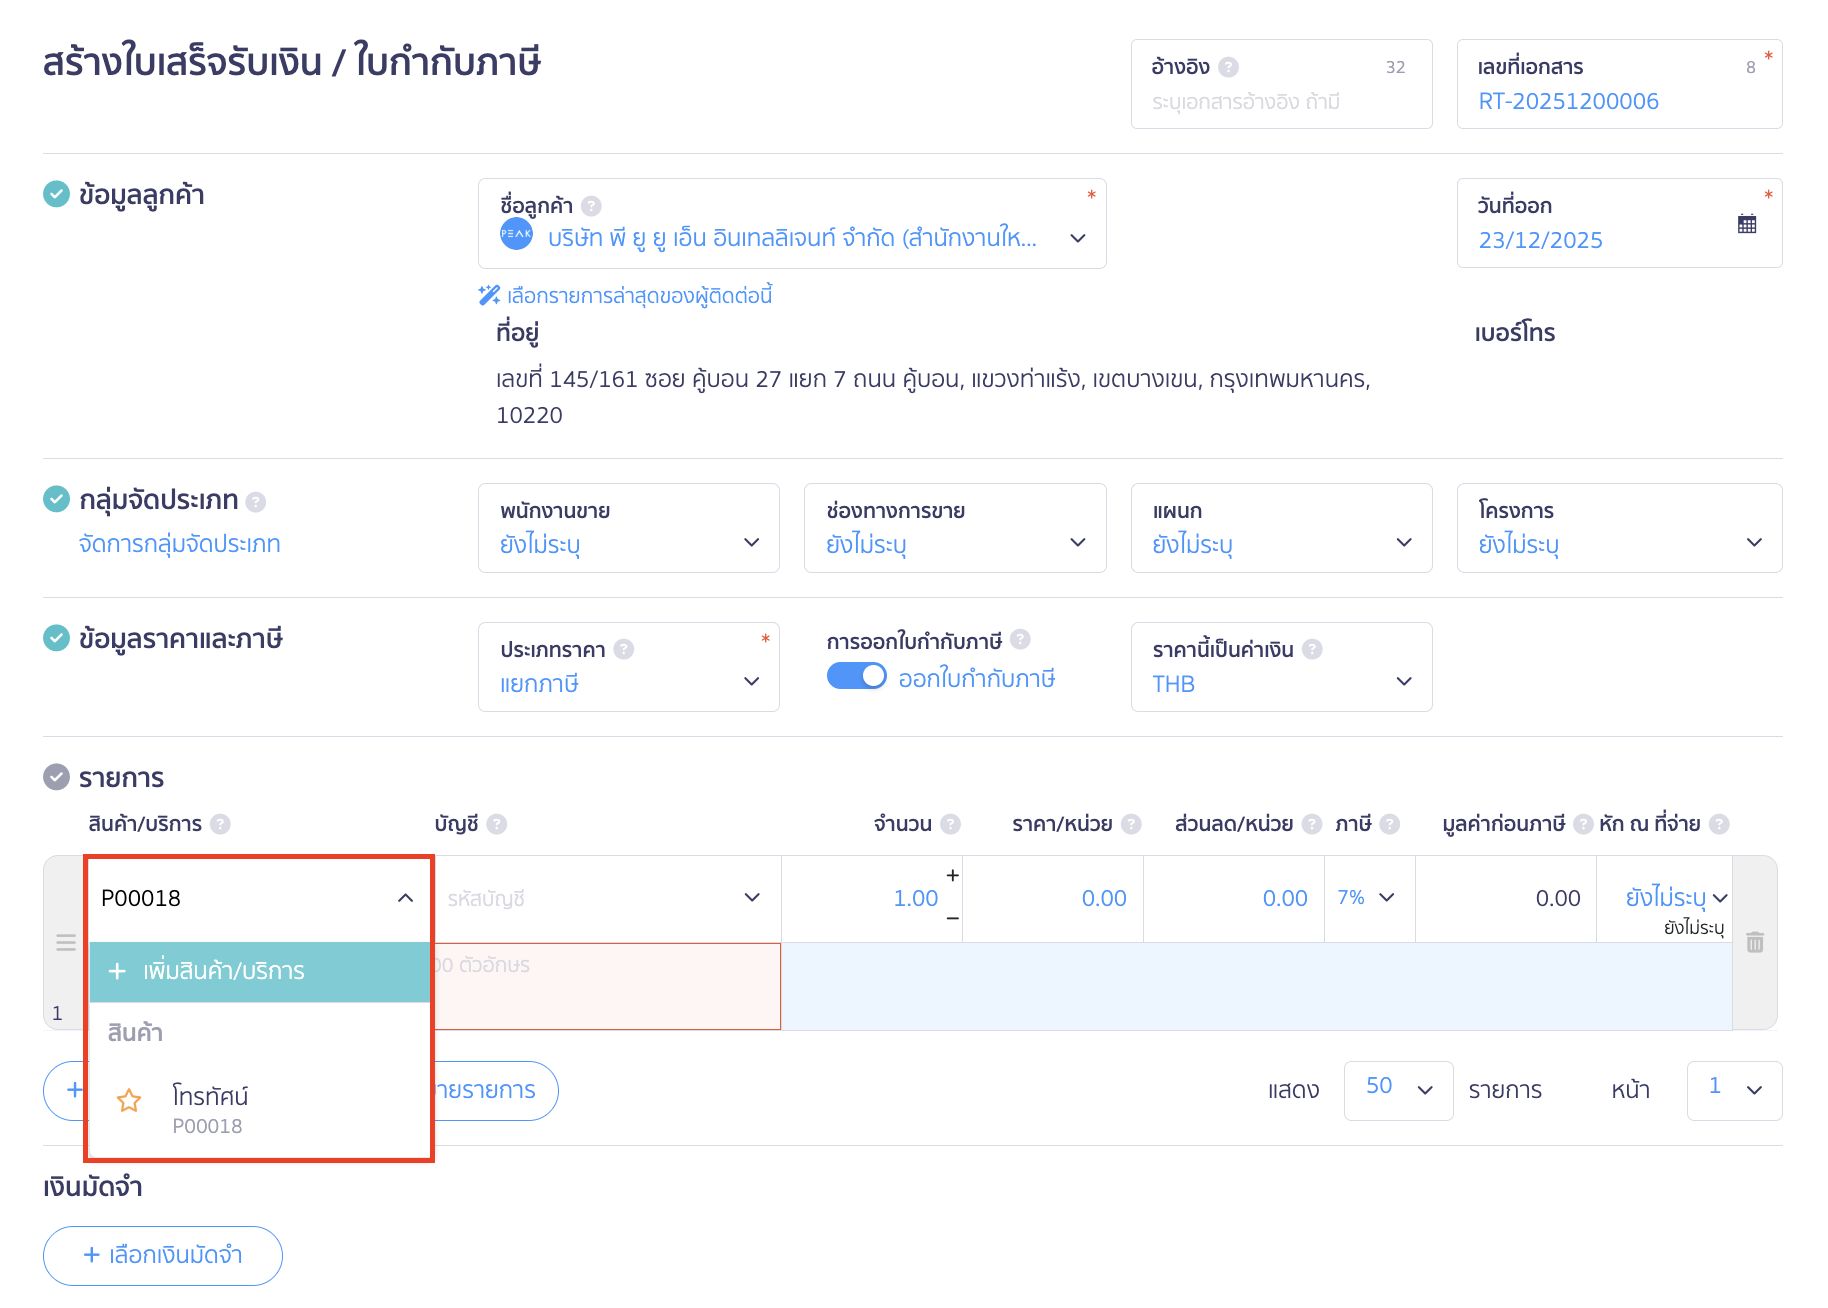The image size is (1828, 1308).
Task: Click the magic wand latest items icon
Action: [x=489, y=295]
